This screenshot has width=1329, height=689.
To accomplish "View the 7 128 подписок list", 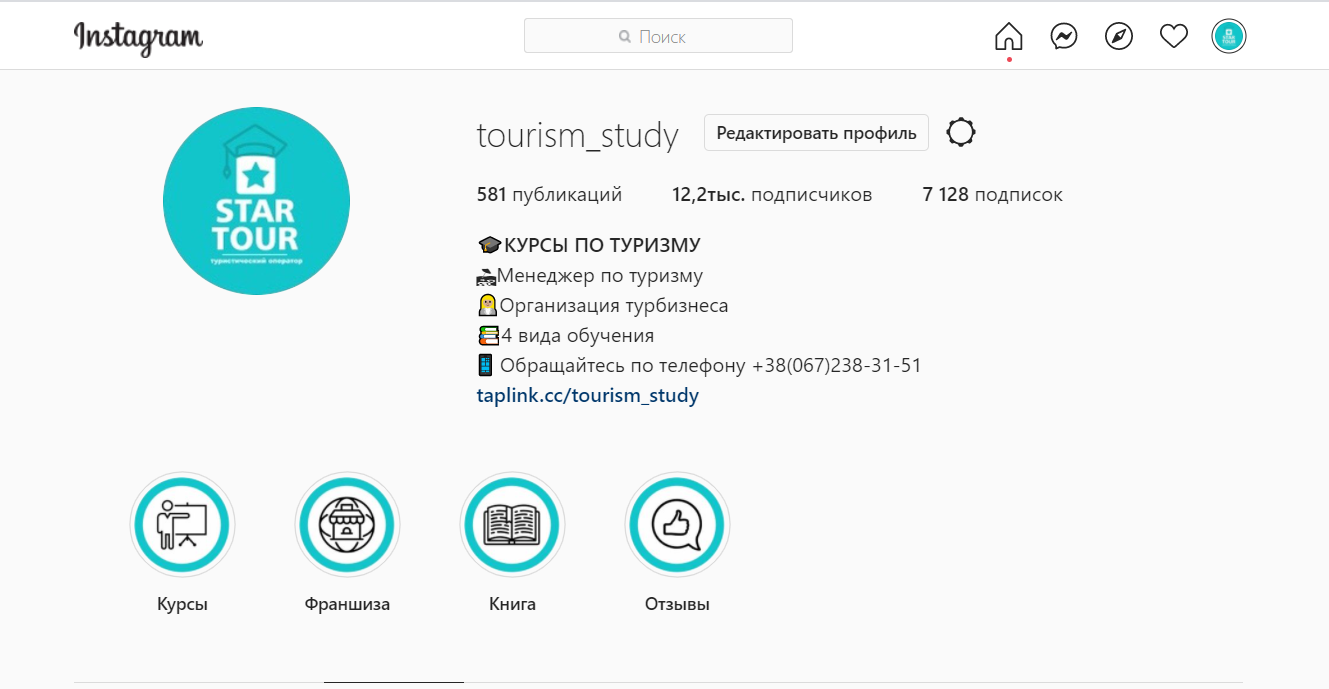I will pos(993,195).
